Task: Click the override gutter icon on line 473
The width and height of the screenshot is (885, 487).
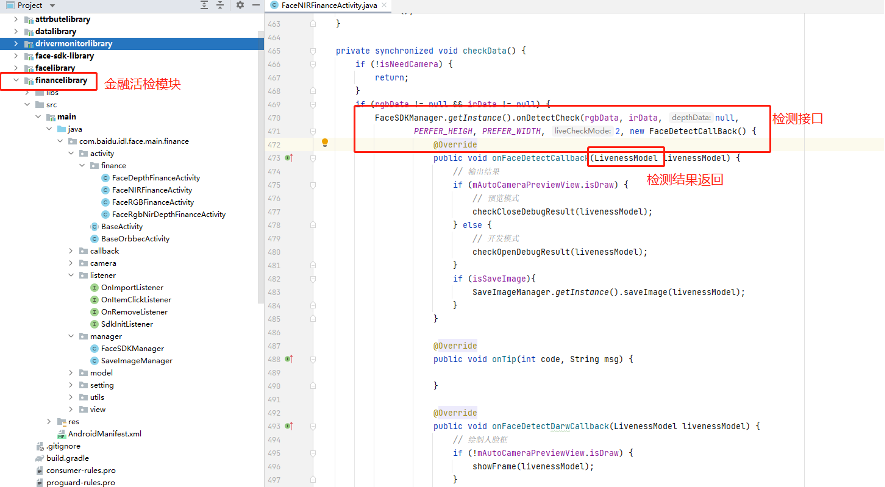Action: (289, 158)
